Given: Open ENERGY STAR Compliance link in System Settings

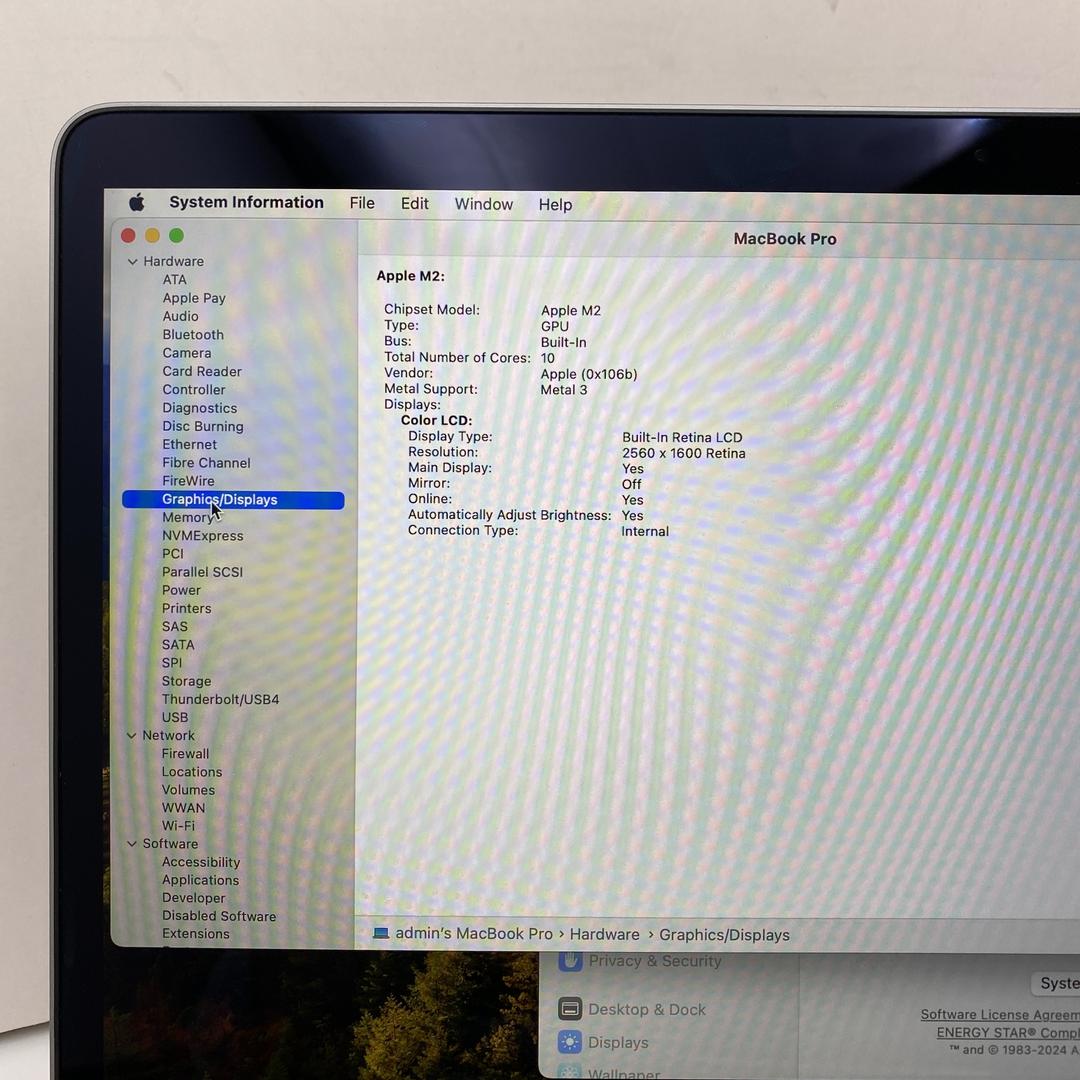Looking at the screenshot, I should tap(1008, 1032).
